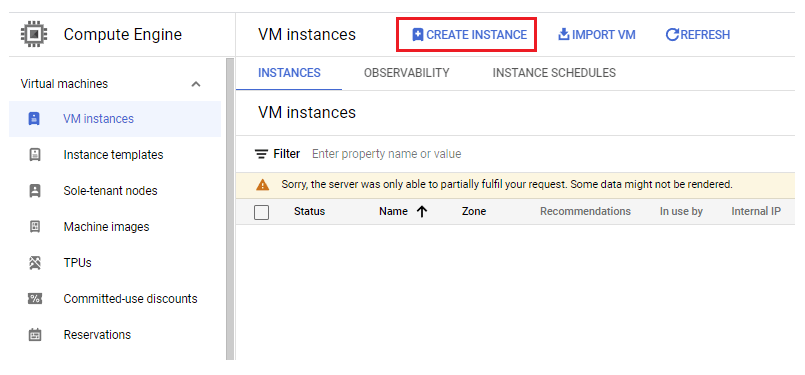The width and height of the screenshot is (805, 375).
Task: Click the server partial request warning message
Action: [507, 184]
